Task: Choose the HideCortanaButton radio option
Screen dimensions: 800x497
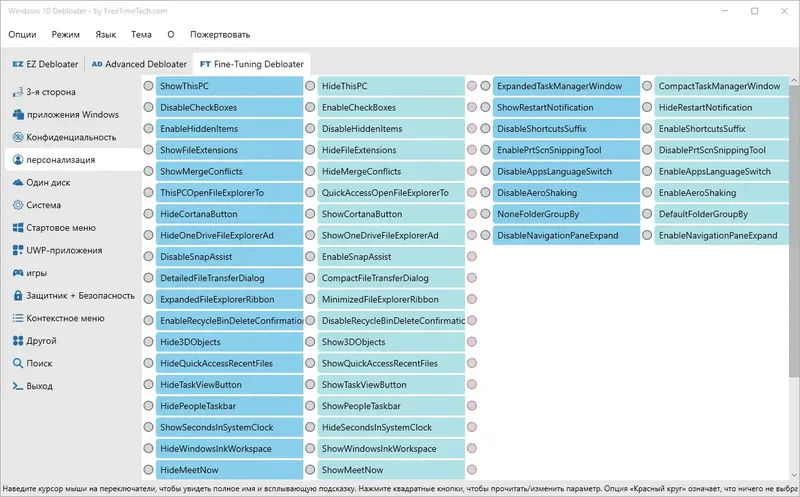Action: (x=148, y=215)
